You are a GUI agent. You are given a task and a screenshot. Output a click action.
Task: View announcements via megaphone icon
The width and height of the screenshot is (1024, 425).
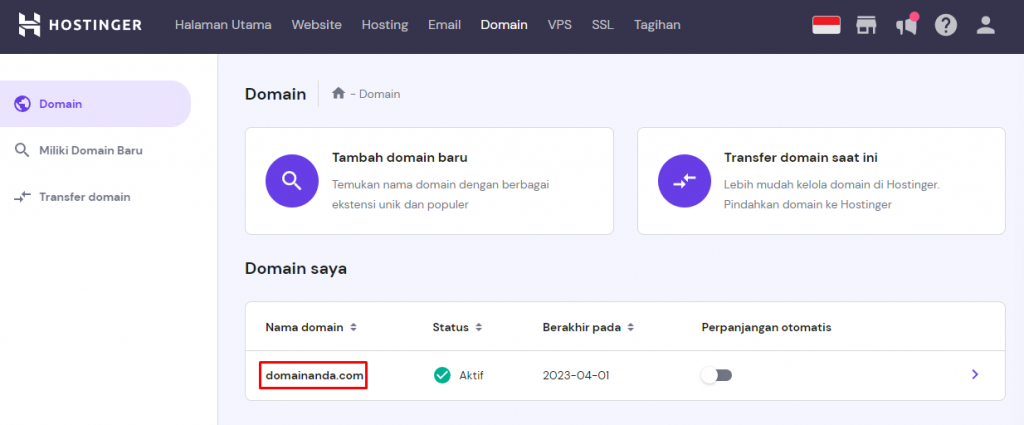point(906,25)
